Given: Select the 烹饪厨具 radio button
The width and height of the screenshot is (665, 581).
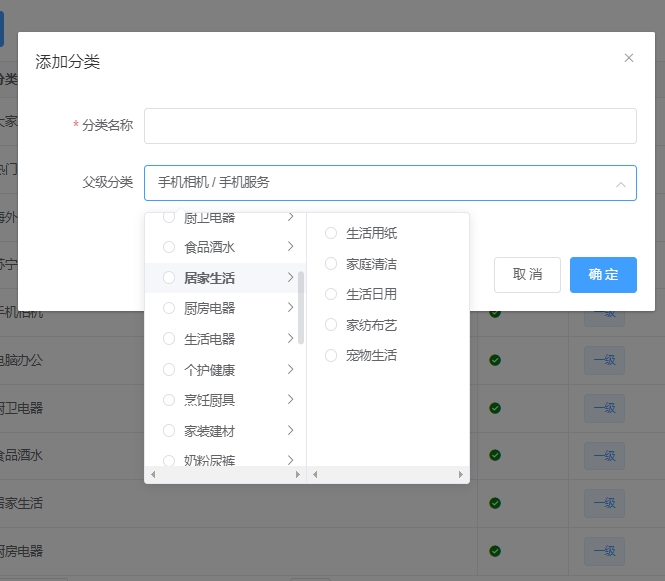Looking at the screenshot, I should pos(169,400).
